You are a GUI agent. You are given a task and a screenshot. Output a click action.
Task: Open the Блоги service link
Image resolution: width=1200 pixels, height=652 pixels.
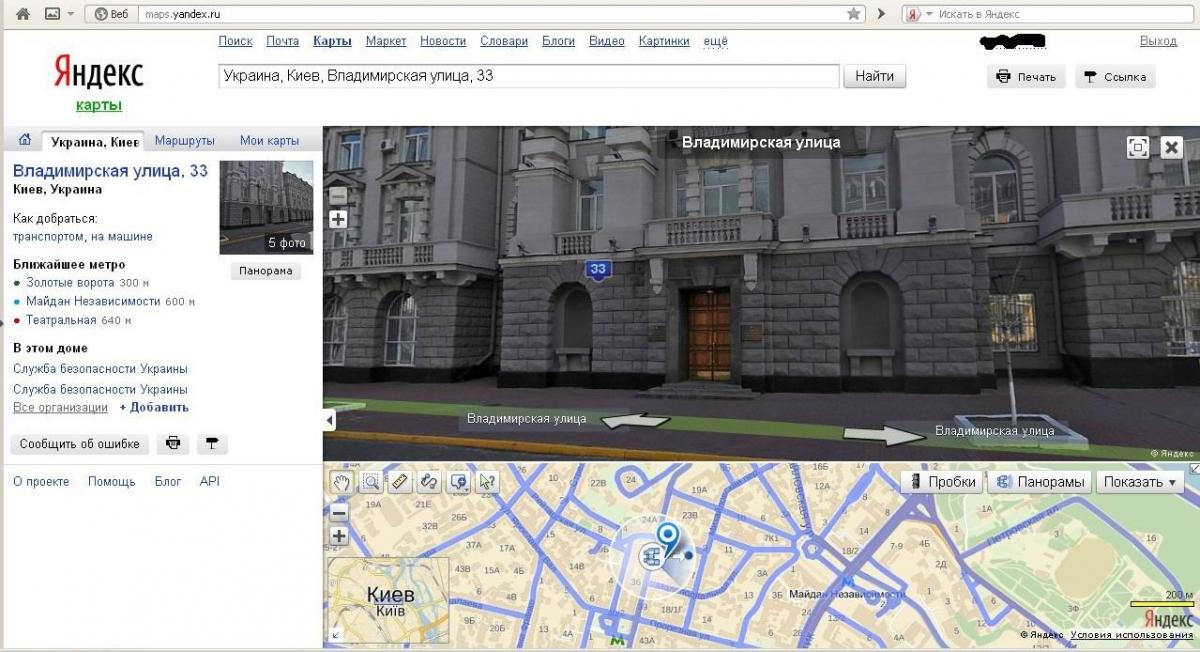click(558, 41)
